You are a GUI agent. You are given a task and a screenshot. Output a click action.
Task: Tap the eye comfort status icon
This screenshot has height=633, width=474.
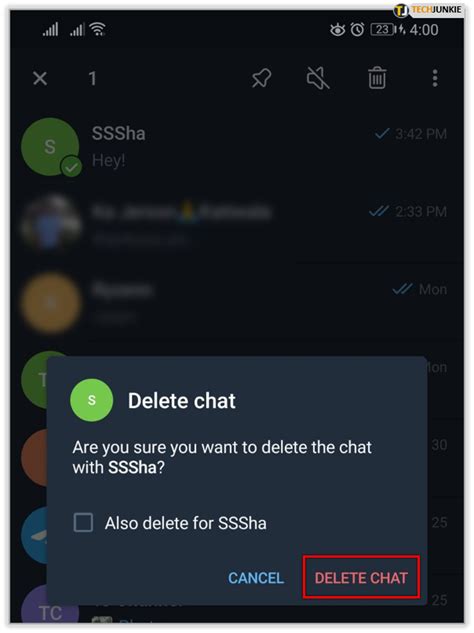[x=338, y=30]
